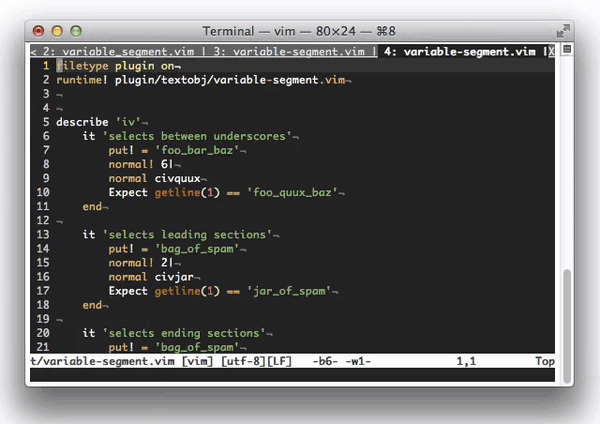This screenshot has width=600, height=424.
Task: Click line number 12 in gutter
Action: coord(43,220)
